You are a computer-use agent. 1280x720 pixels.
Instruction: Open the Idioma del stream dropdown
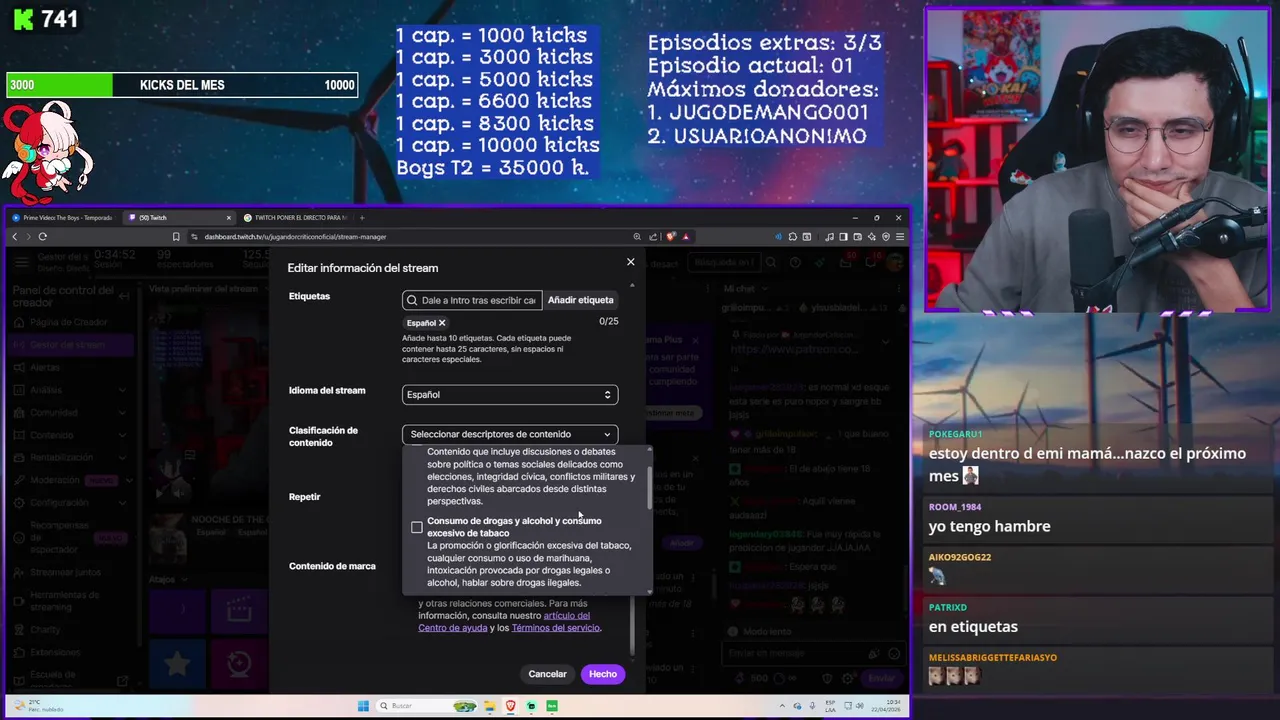pyautogui.click(x=510, y=394)
